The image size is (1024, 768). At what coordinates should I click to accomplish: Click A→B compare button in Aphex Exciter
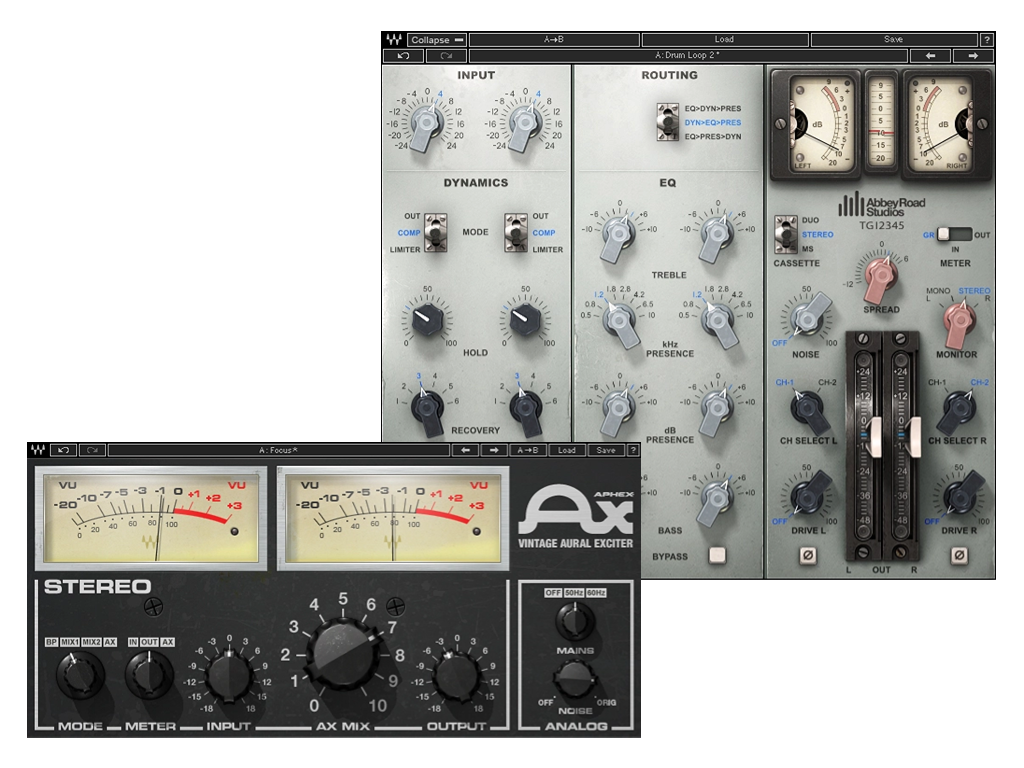[x=528, y=450]
